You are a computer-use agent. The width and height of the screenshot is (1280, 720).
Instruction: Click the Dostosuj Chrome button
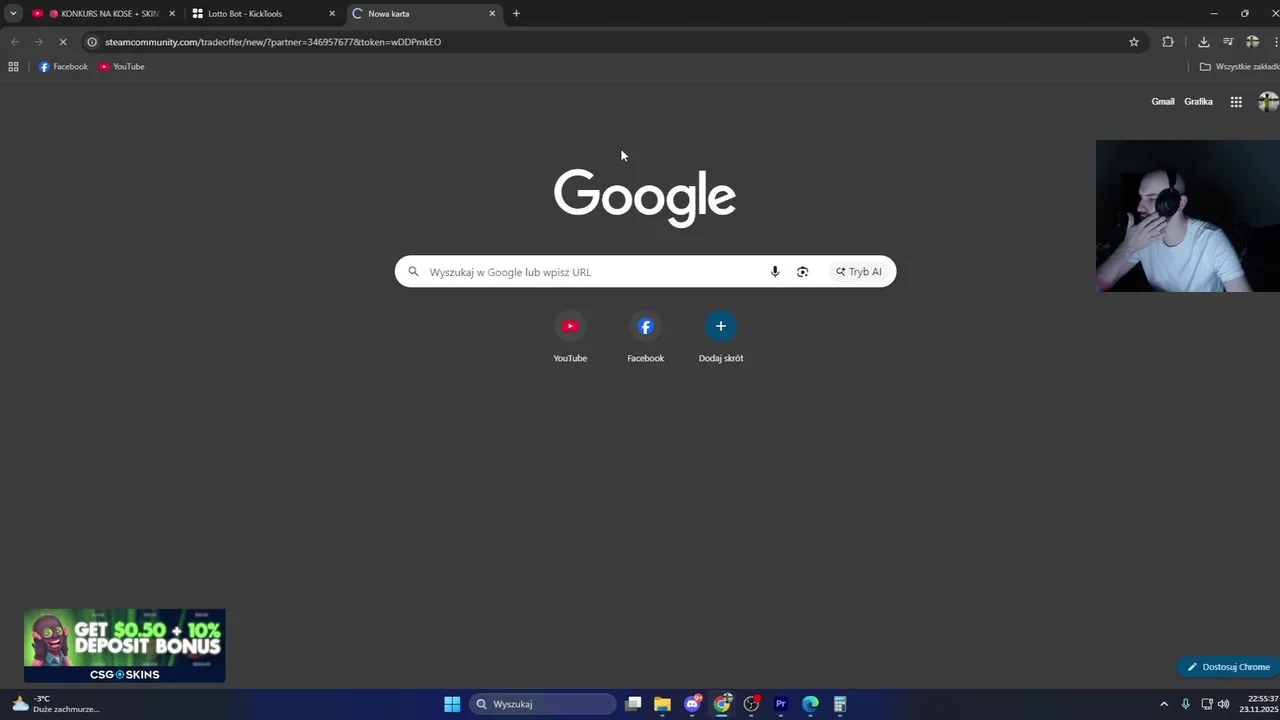(1228, 667)
